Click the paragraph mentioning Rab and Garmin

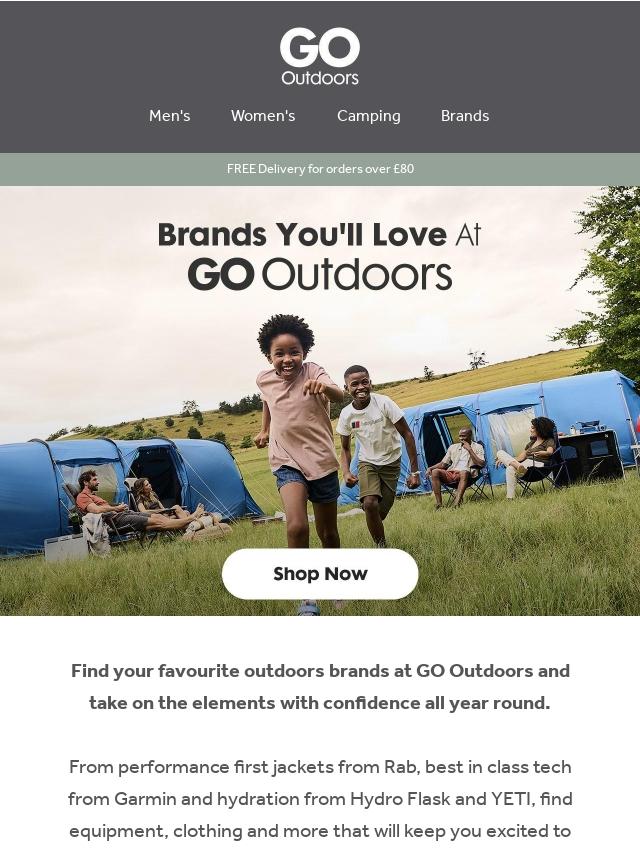pos(320,799)
